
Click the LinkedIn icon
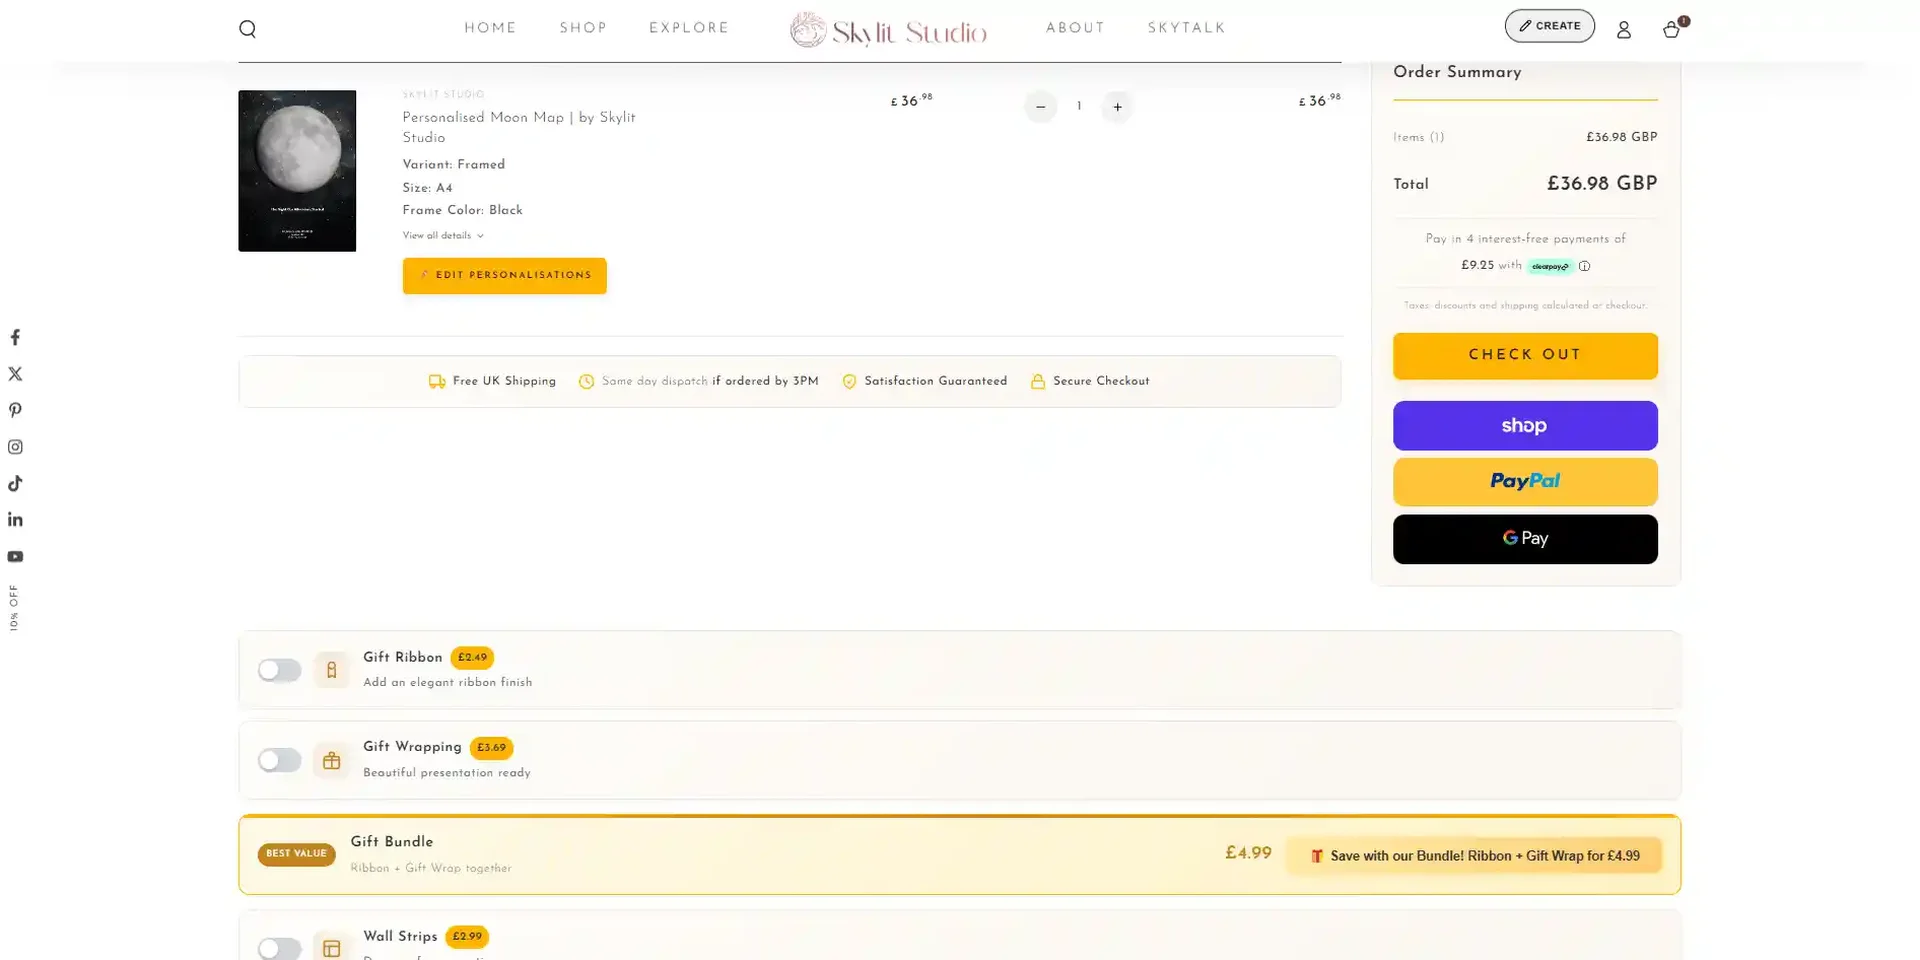[15, 519]
